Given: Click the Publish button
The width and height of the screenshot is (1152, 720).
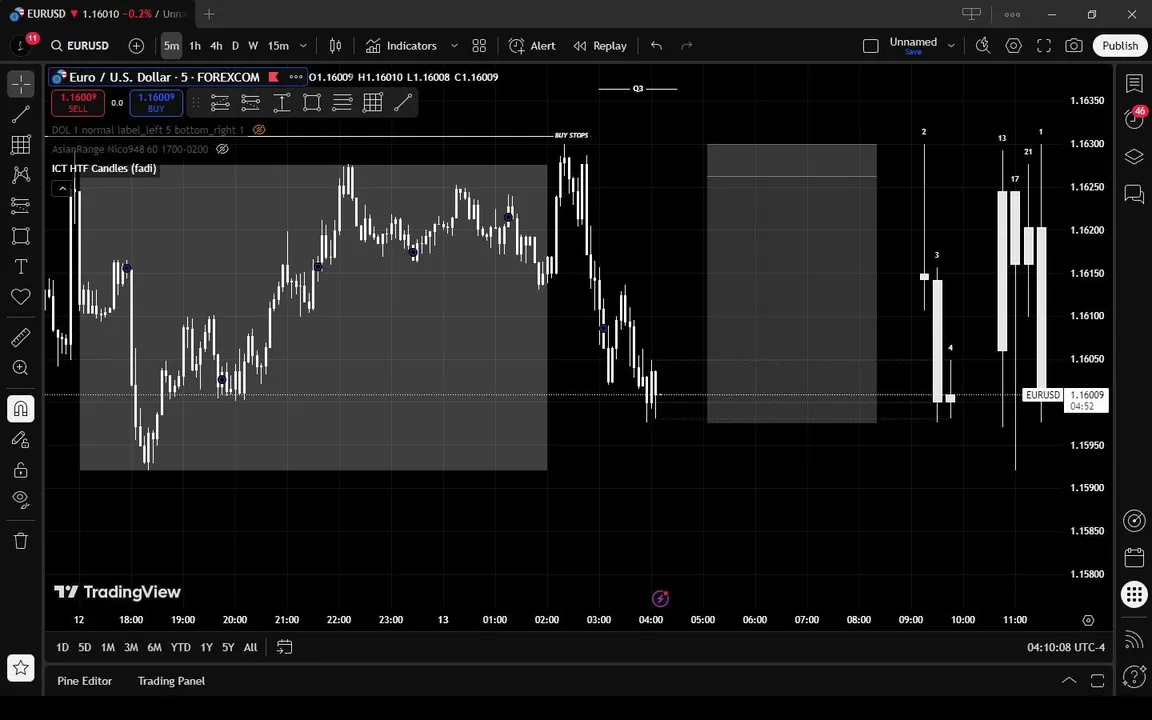Looking at the screenshot, I should 1120,46.
